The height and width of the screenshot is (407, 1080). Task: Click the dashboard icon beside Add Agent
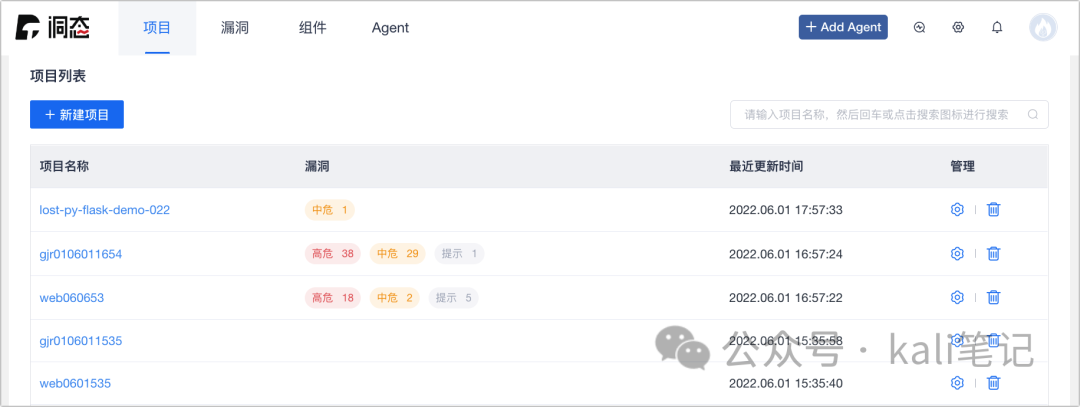pos(919,28)
